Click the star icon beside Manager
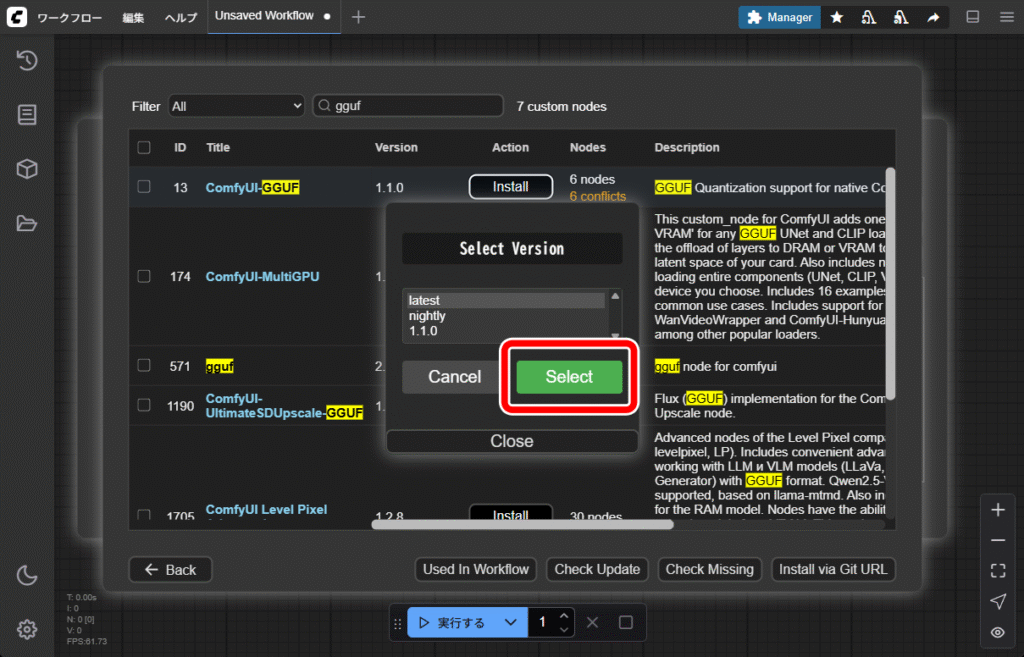Viewport: 1024px width, 657px height. [x=837, y=17]
